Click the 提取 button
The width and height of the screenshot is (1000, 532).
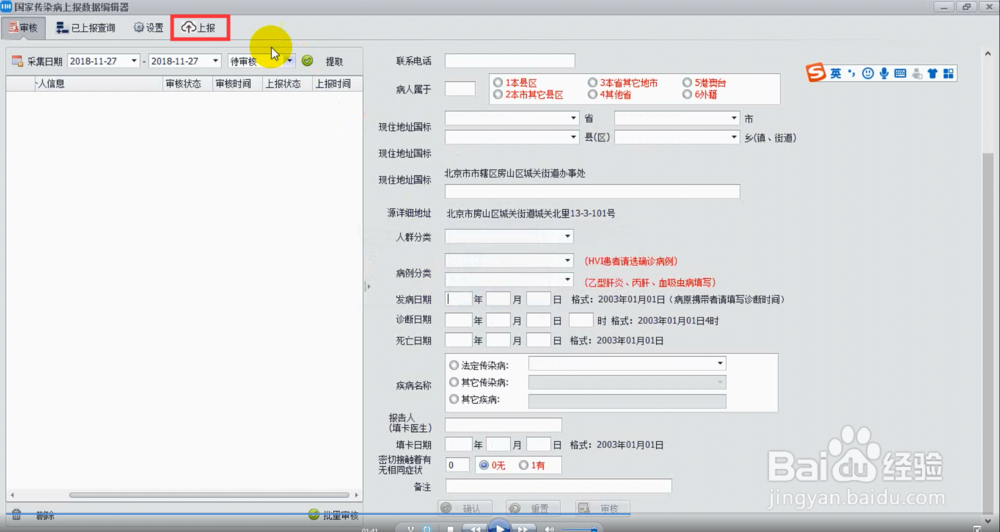[x=334, y=61]
